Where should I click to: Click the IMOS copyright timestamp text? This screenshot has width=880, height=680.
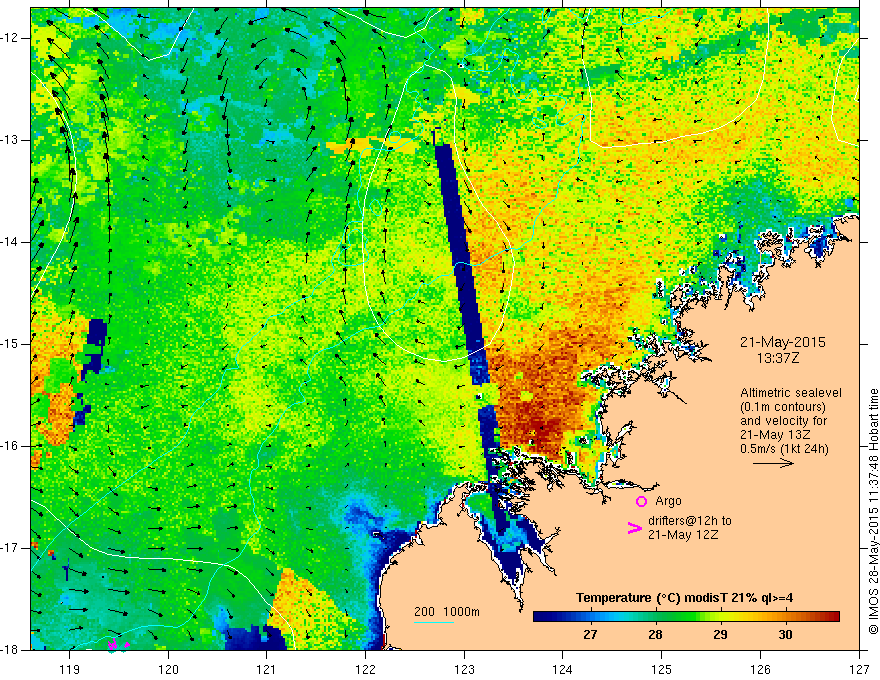[873, 511]
